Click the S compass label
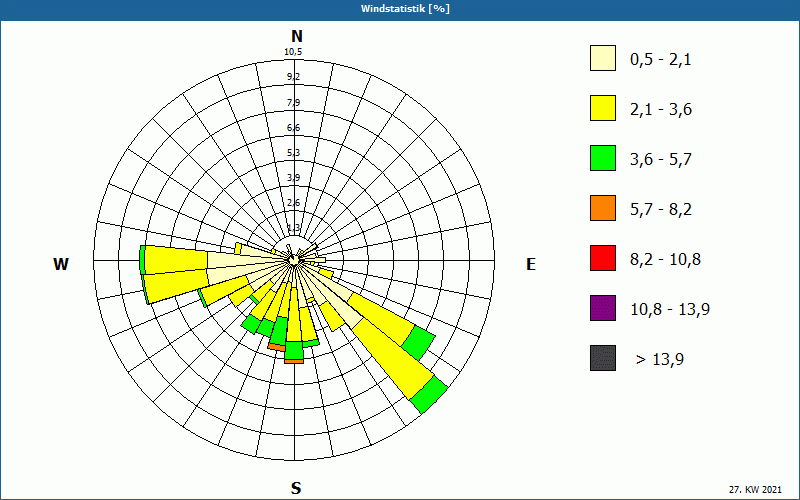Screen dimensions: 800x500 coord(296,488)
